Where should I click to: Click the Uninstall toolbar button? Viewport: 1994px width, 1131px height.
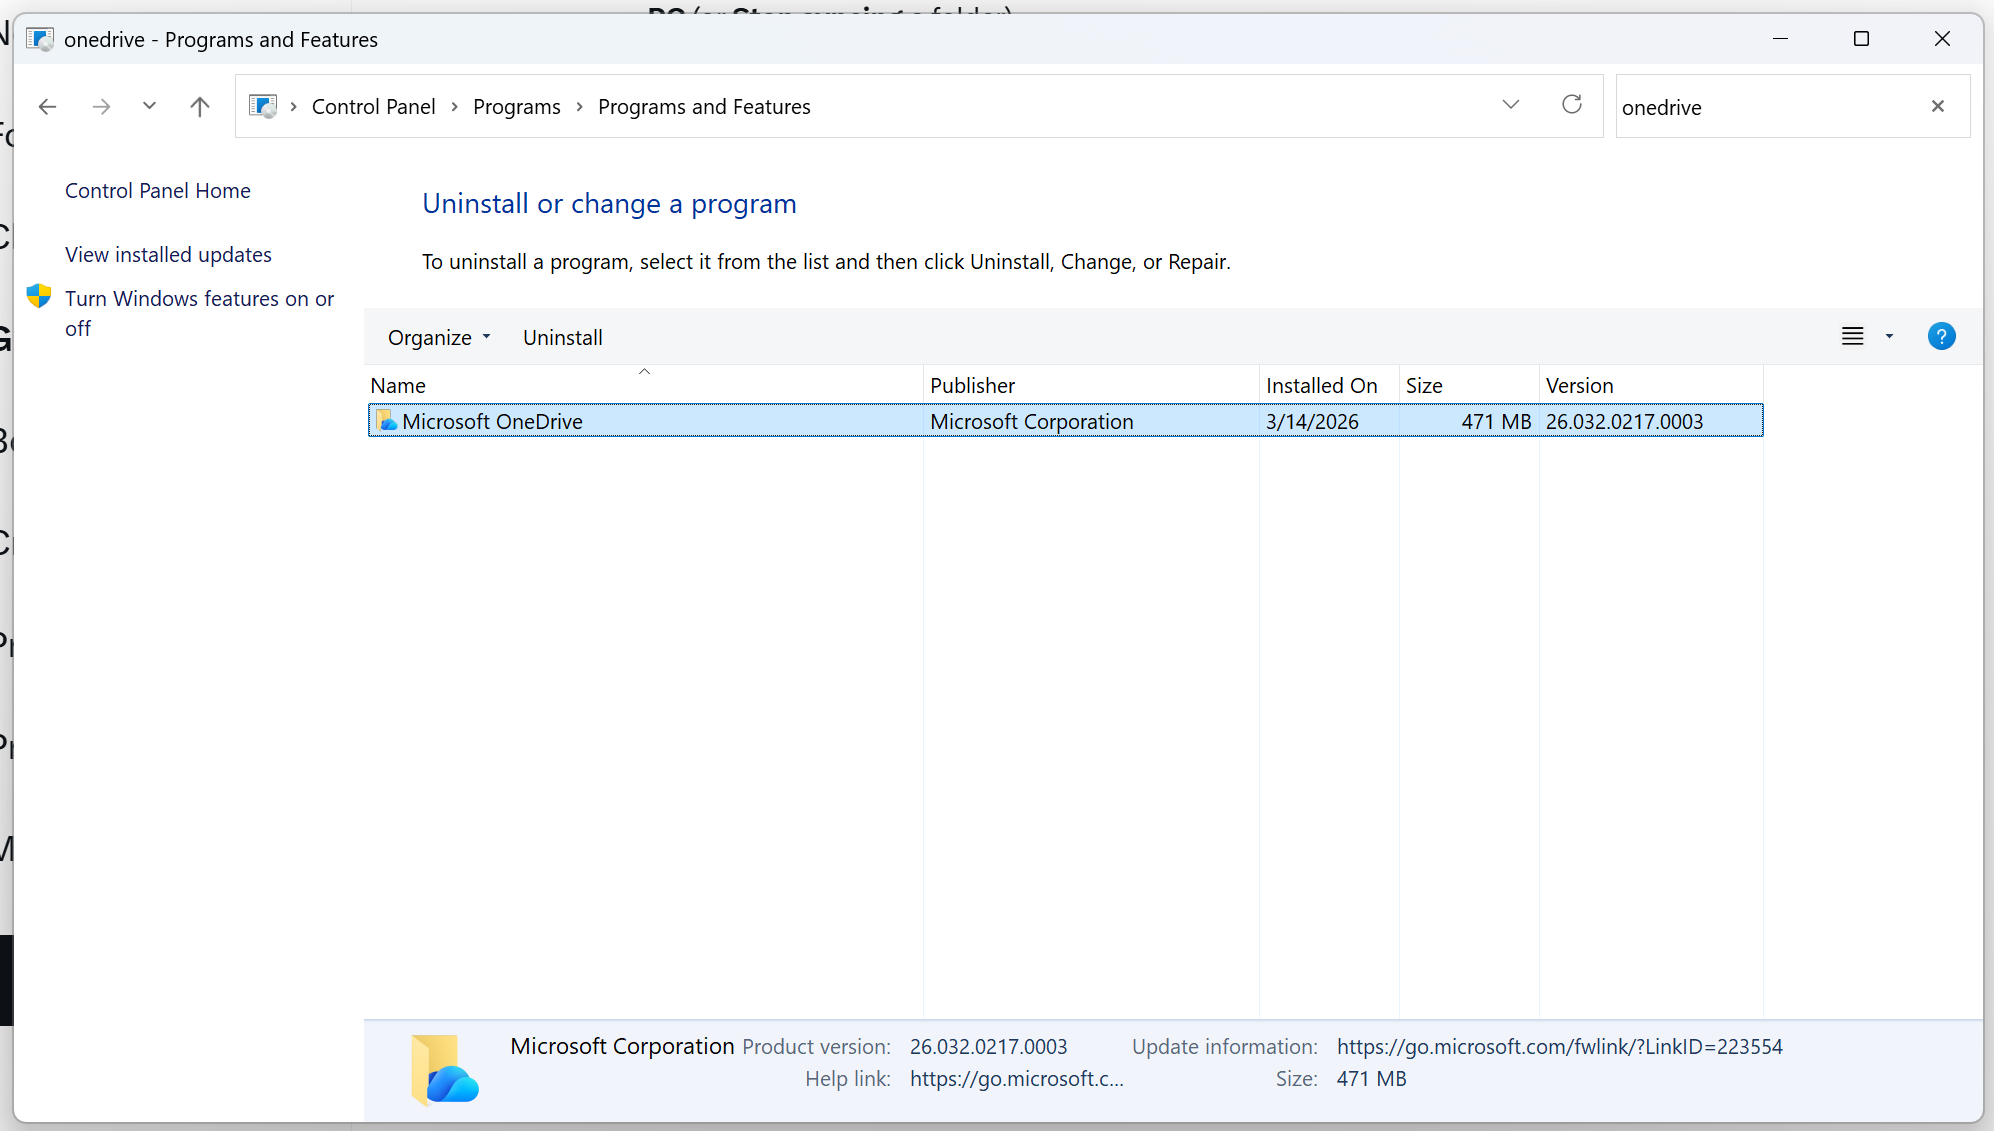562,338
